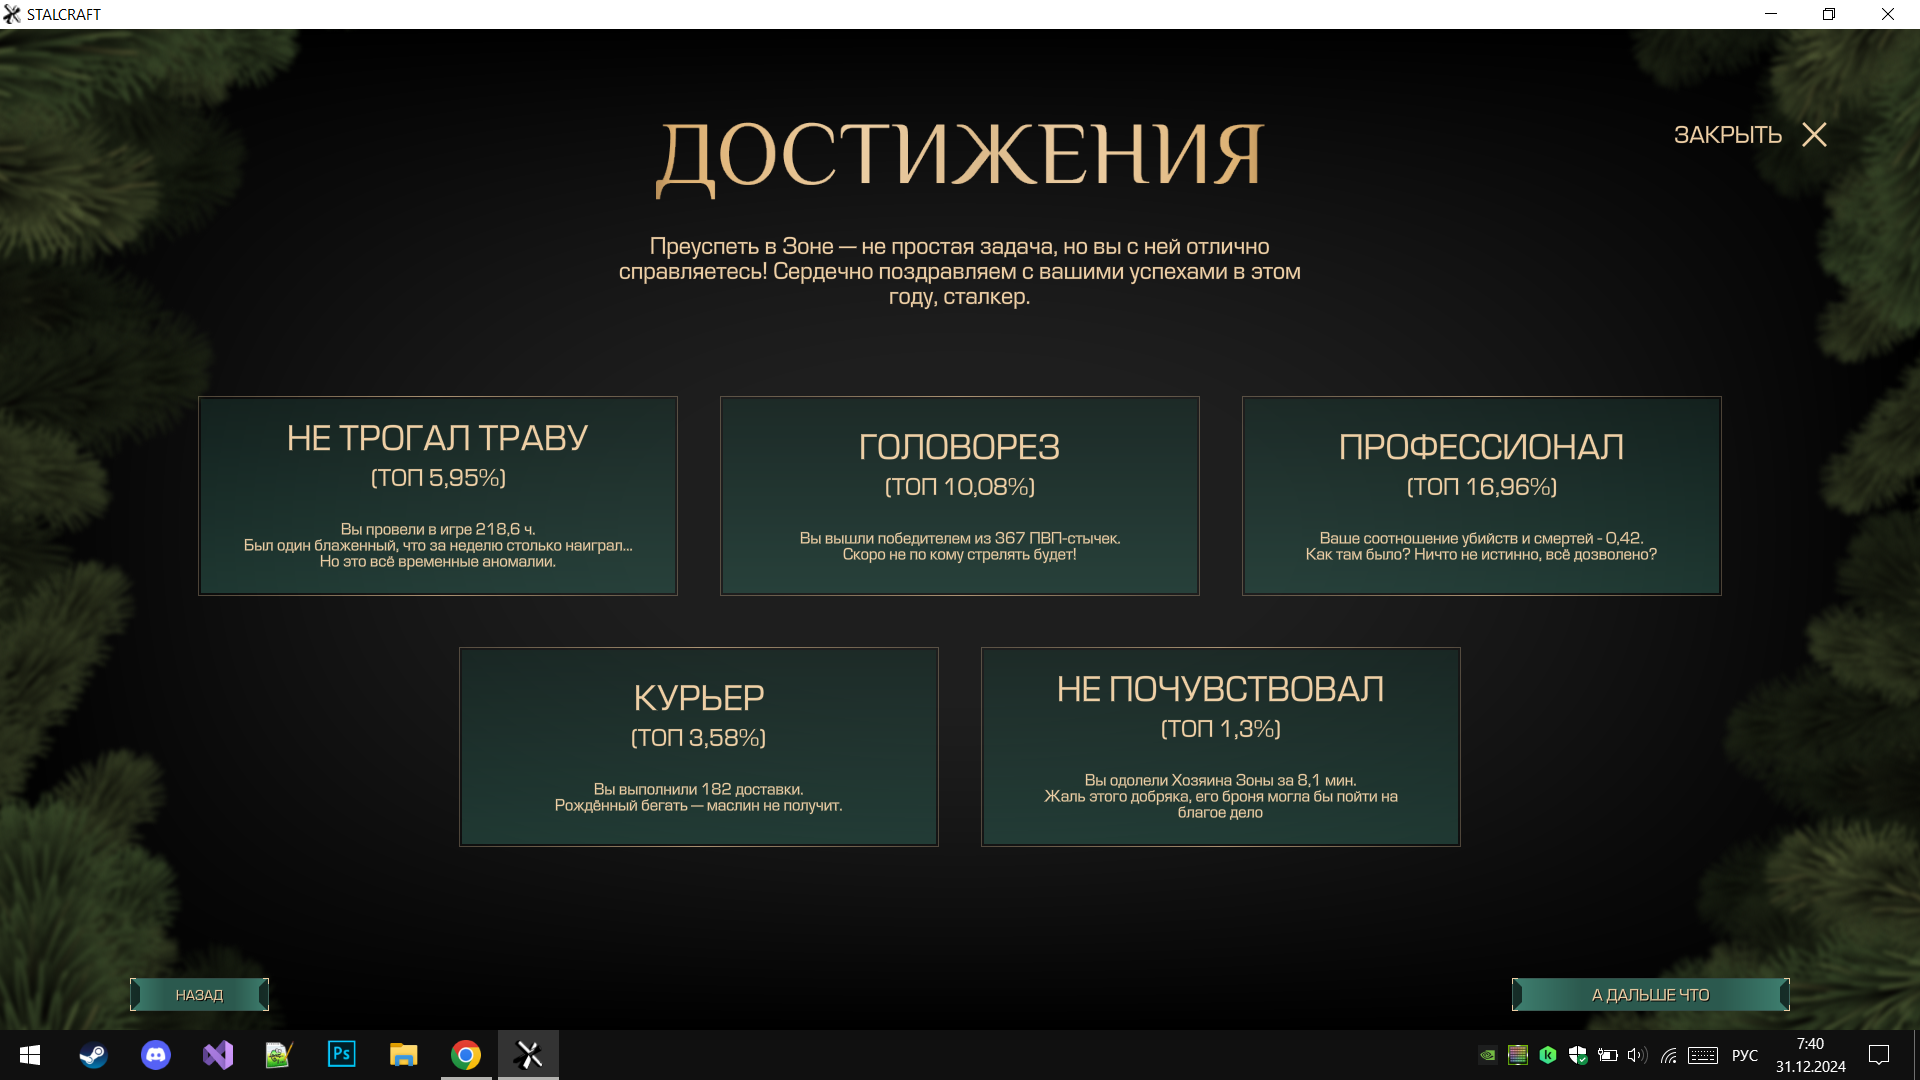The height and width of the screenshot is (1080, 1920).
Task: Click the 'Вы провели в игре 218,6 ч.' text
Action: coord(438,529)
